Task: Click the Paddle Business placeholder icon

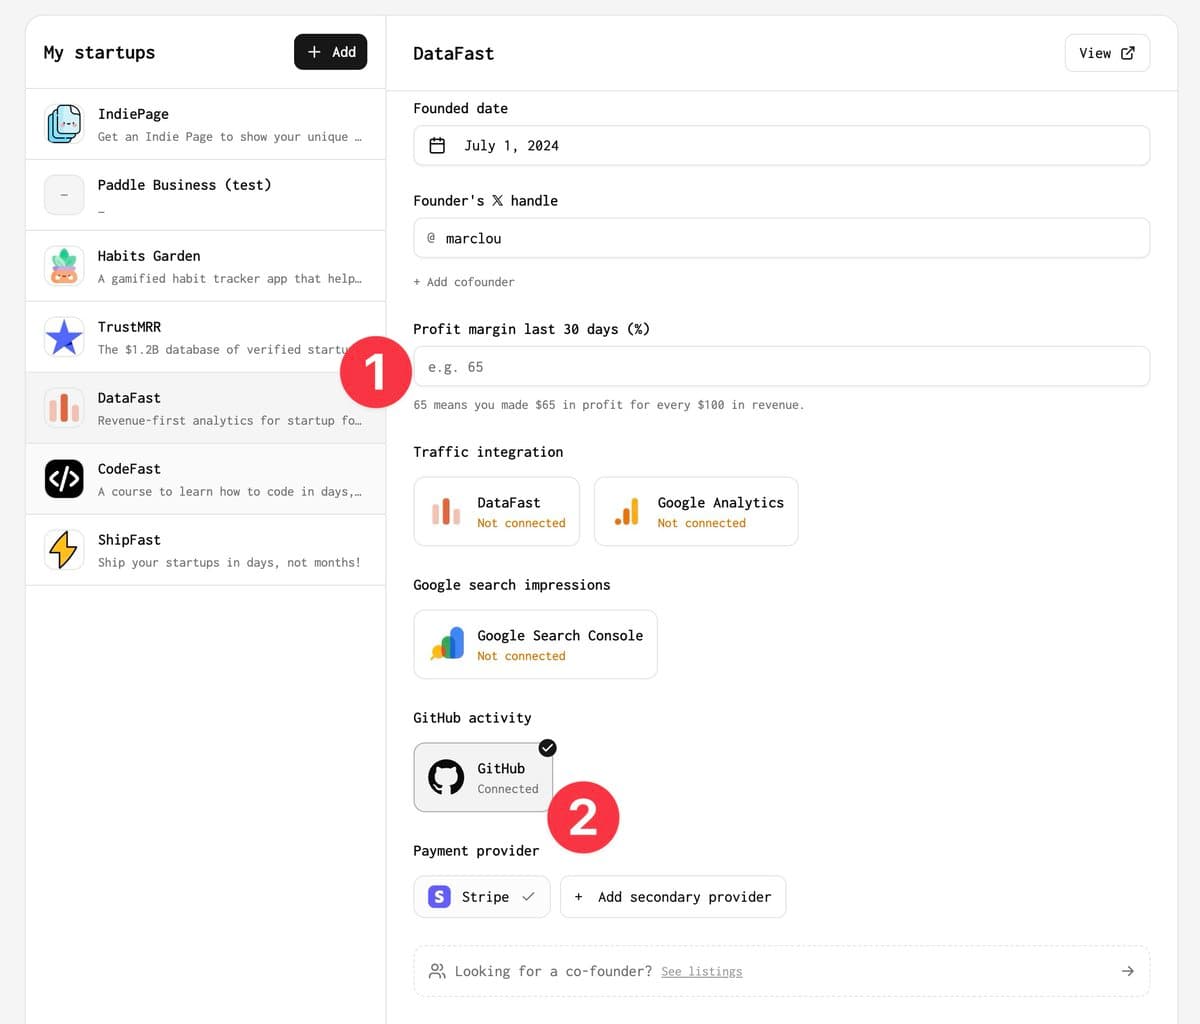Action: pyautogui.click(x=64, y=195)
